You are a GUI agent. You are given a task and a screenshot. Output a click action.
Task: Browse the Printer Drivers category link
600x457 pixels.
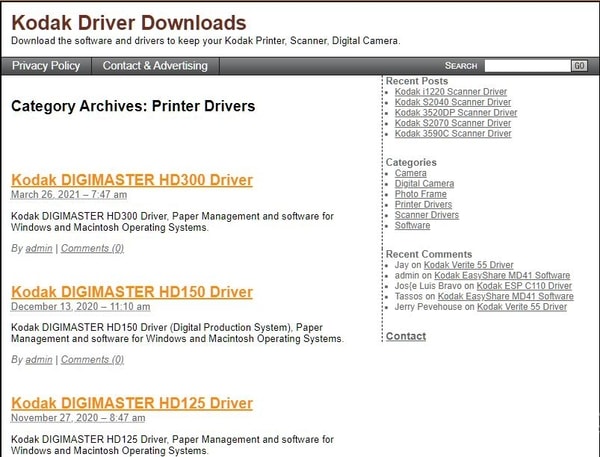(423, 204)
